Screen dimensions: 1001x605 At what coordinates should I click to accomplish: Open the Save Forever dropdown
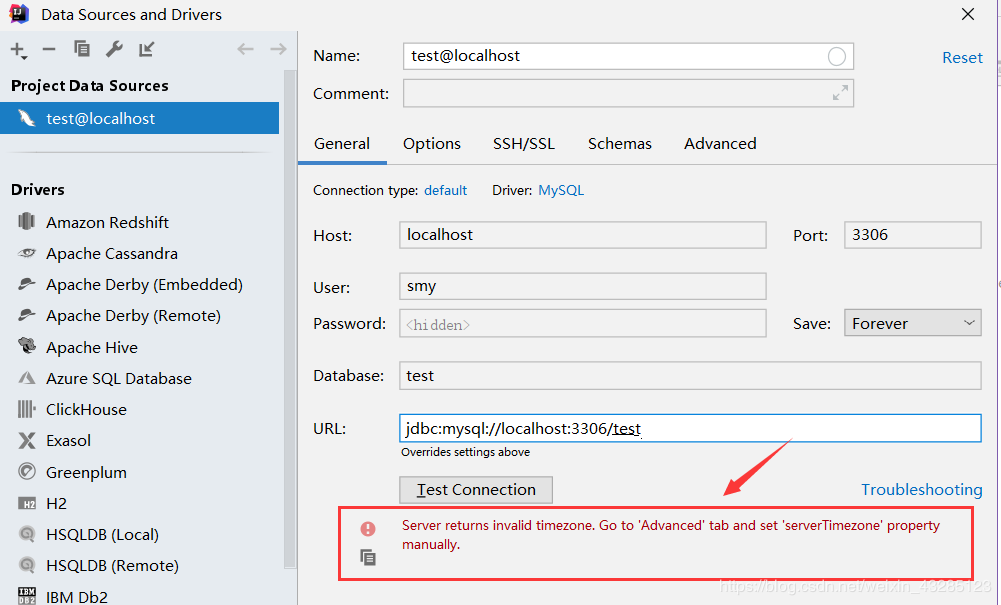[x=912, y=324]
